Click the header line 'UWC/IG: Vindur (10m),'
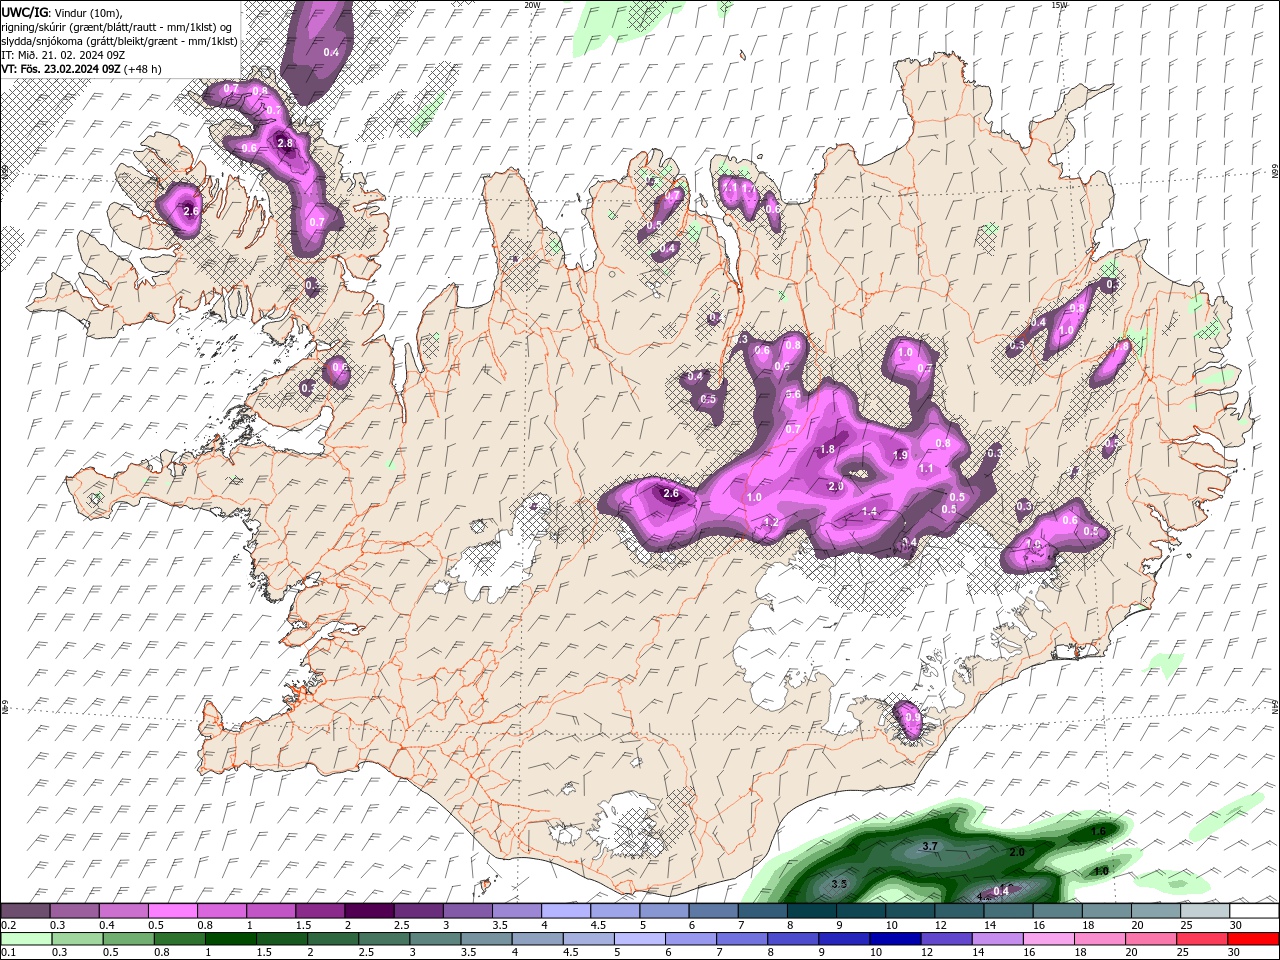1280x960 pixels. click(61, 12)
